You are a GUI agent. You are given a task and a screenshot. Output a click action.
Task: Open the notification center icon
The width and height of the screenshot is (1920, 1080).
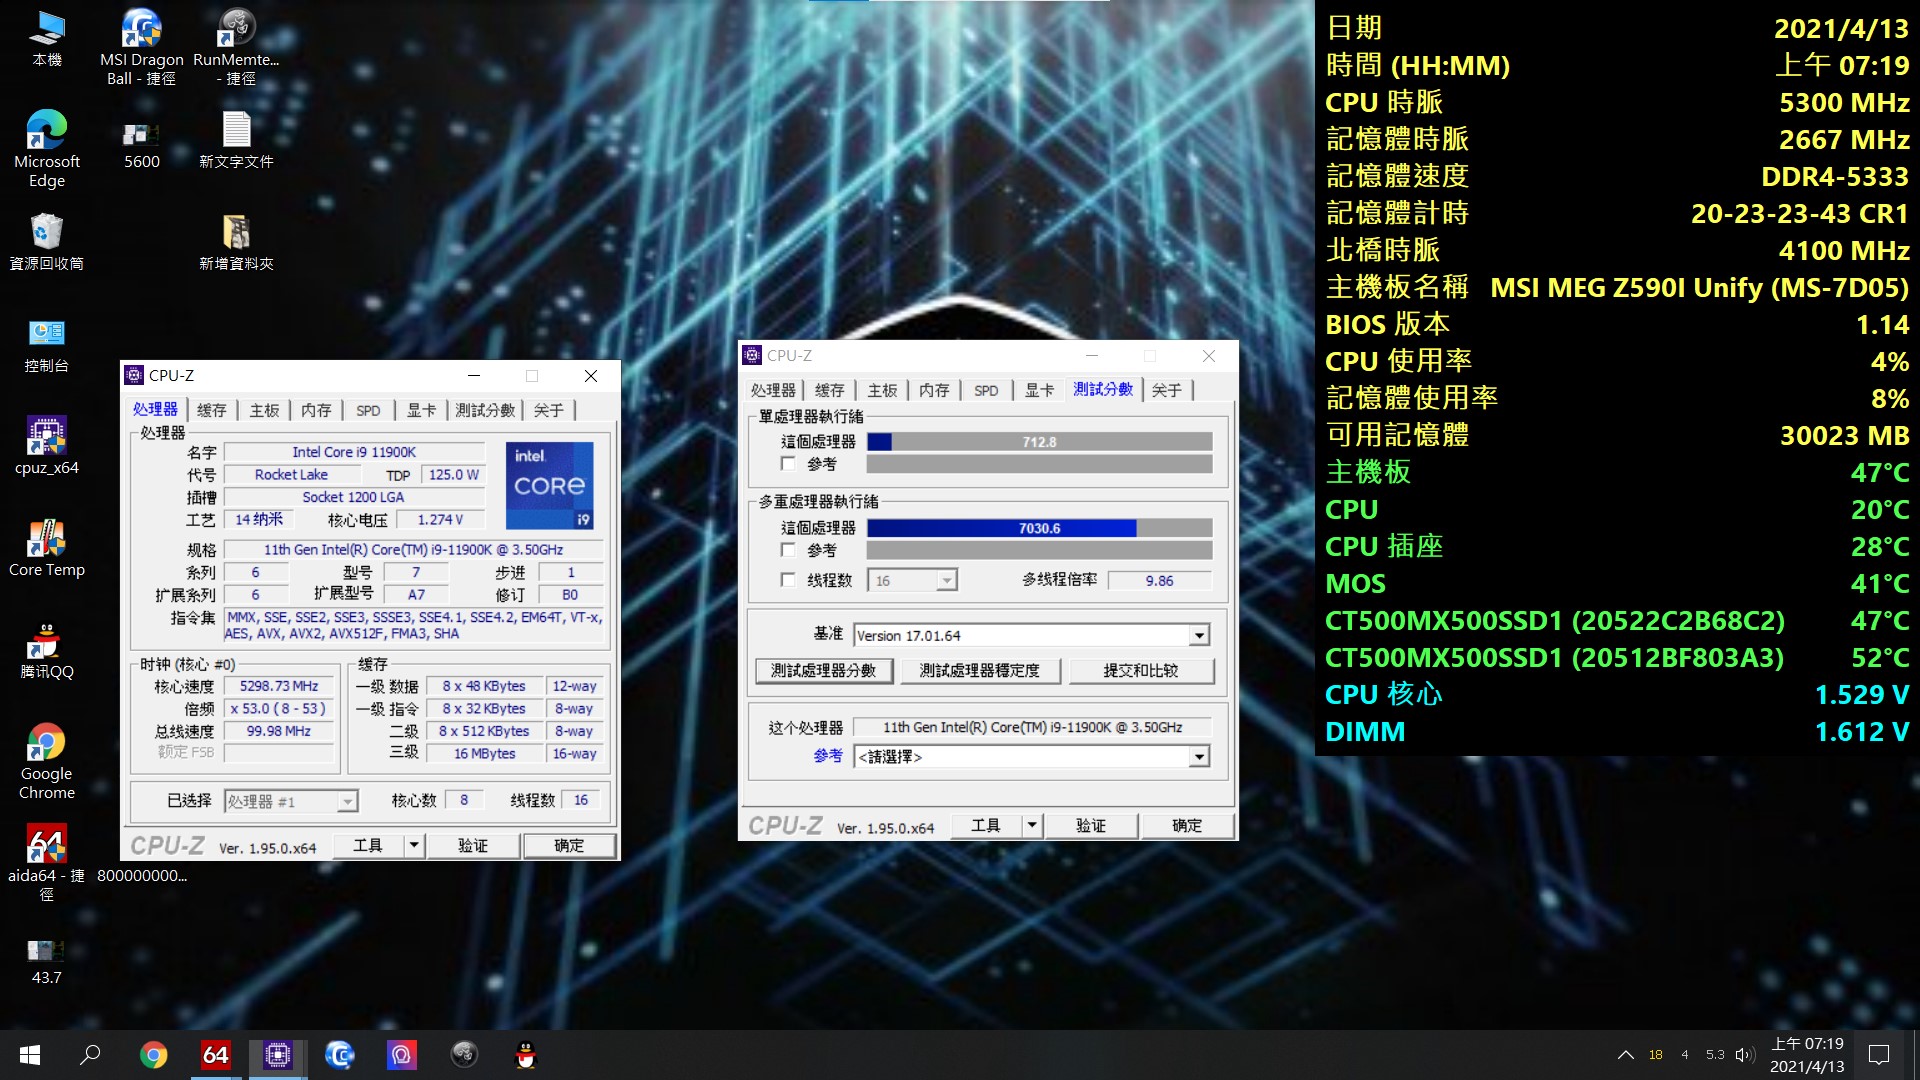(1879, 1055)
